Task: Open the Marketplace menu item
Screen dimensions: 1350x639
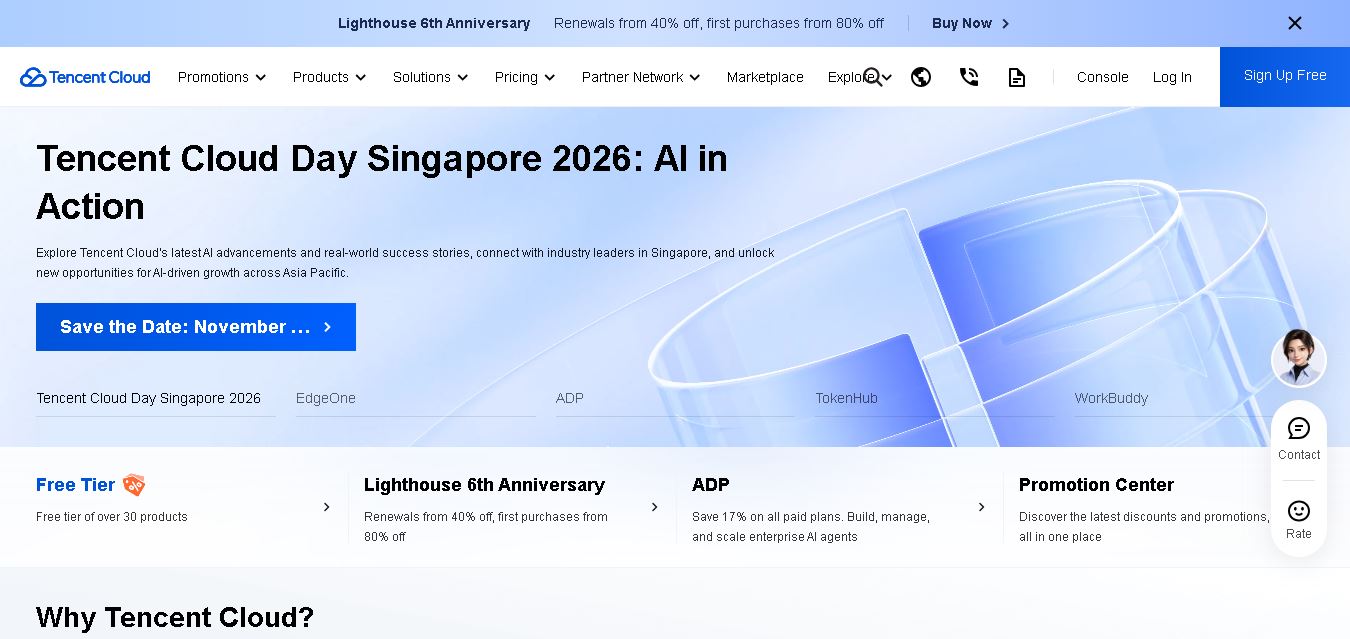Action: pos(765,77)
